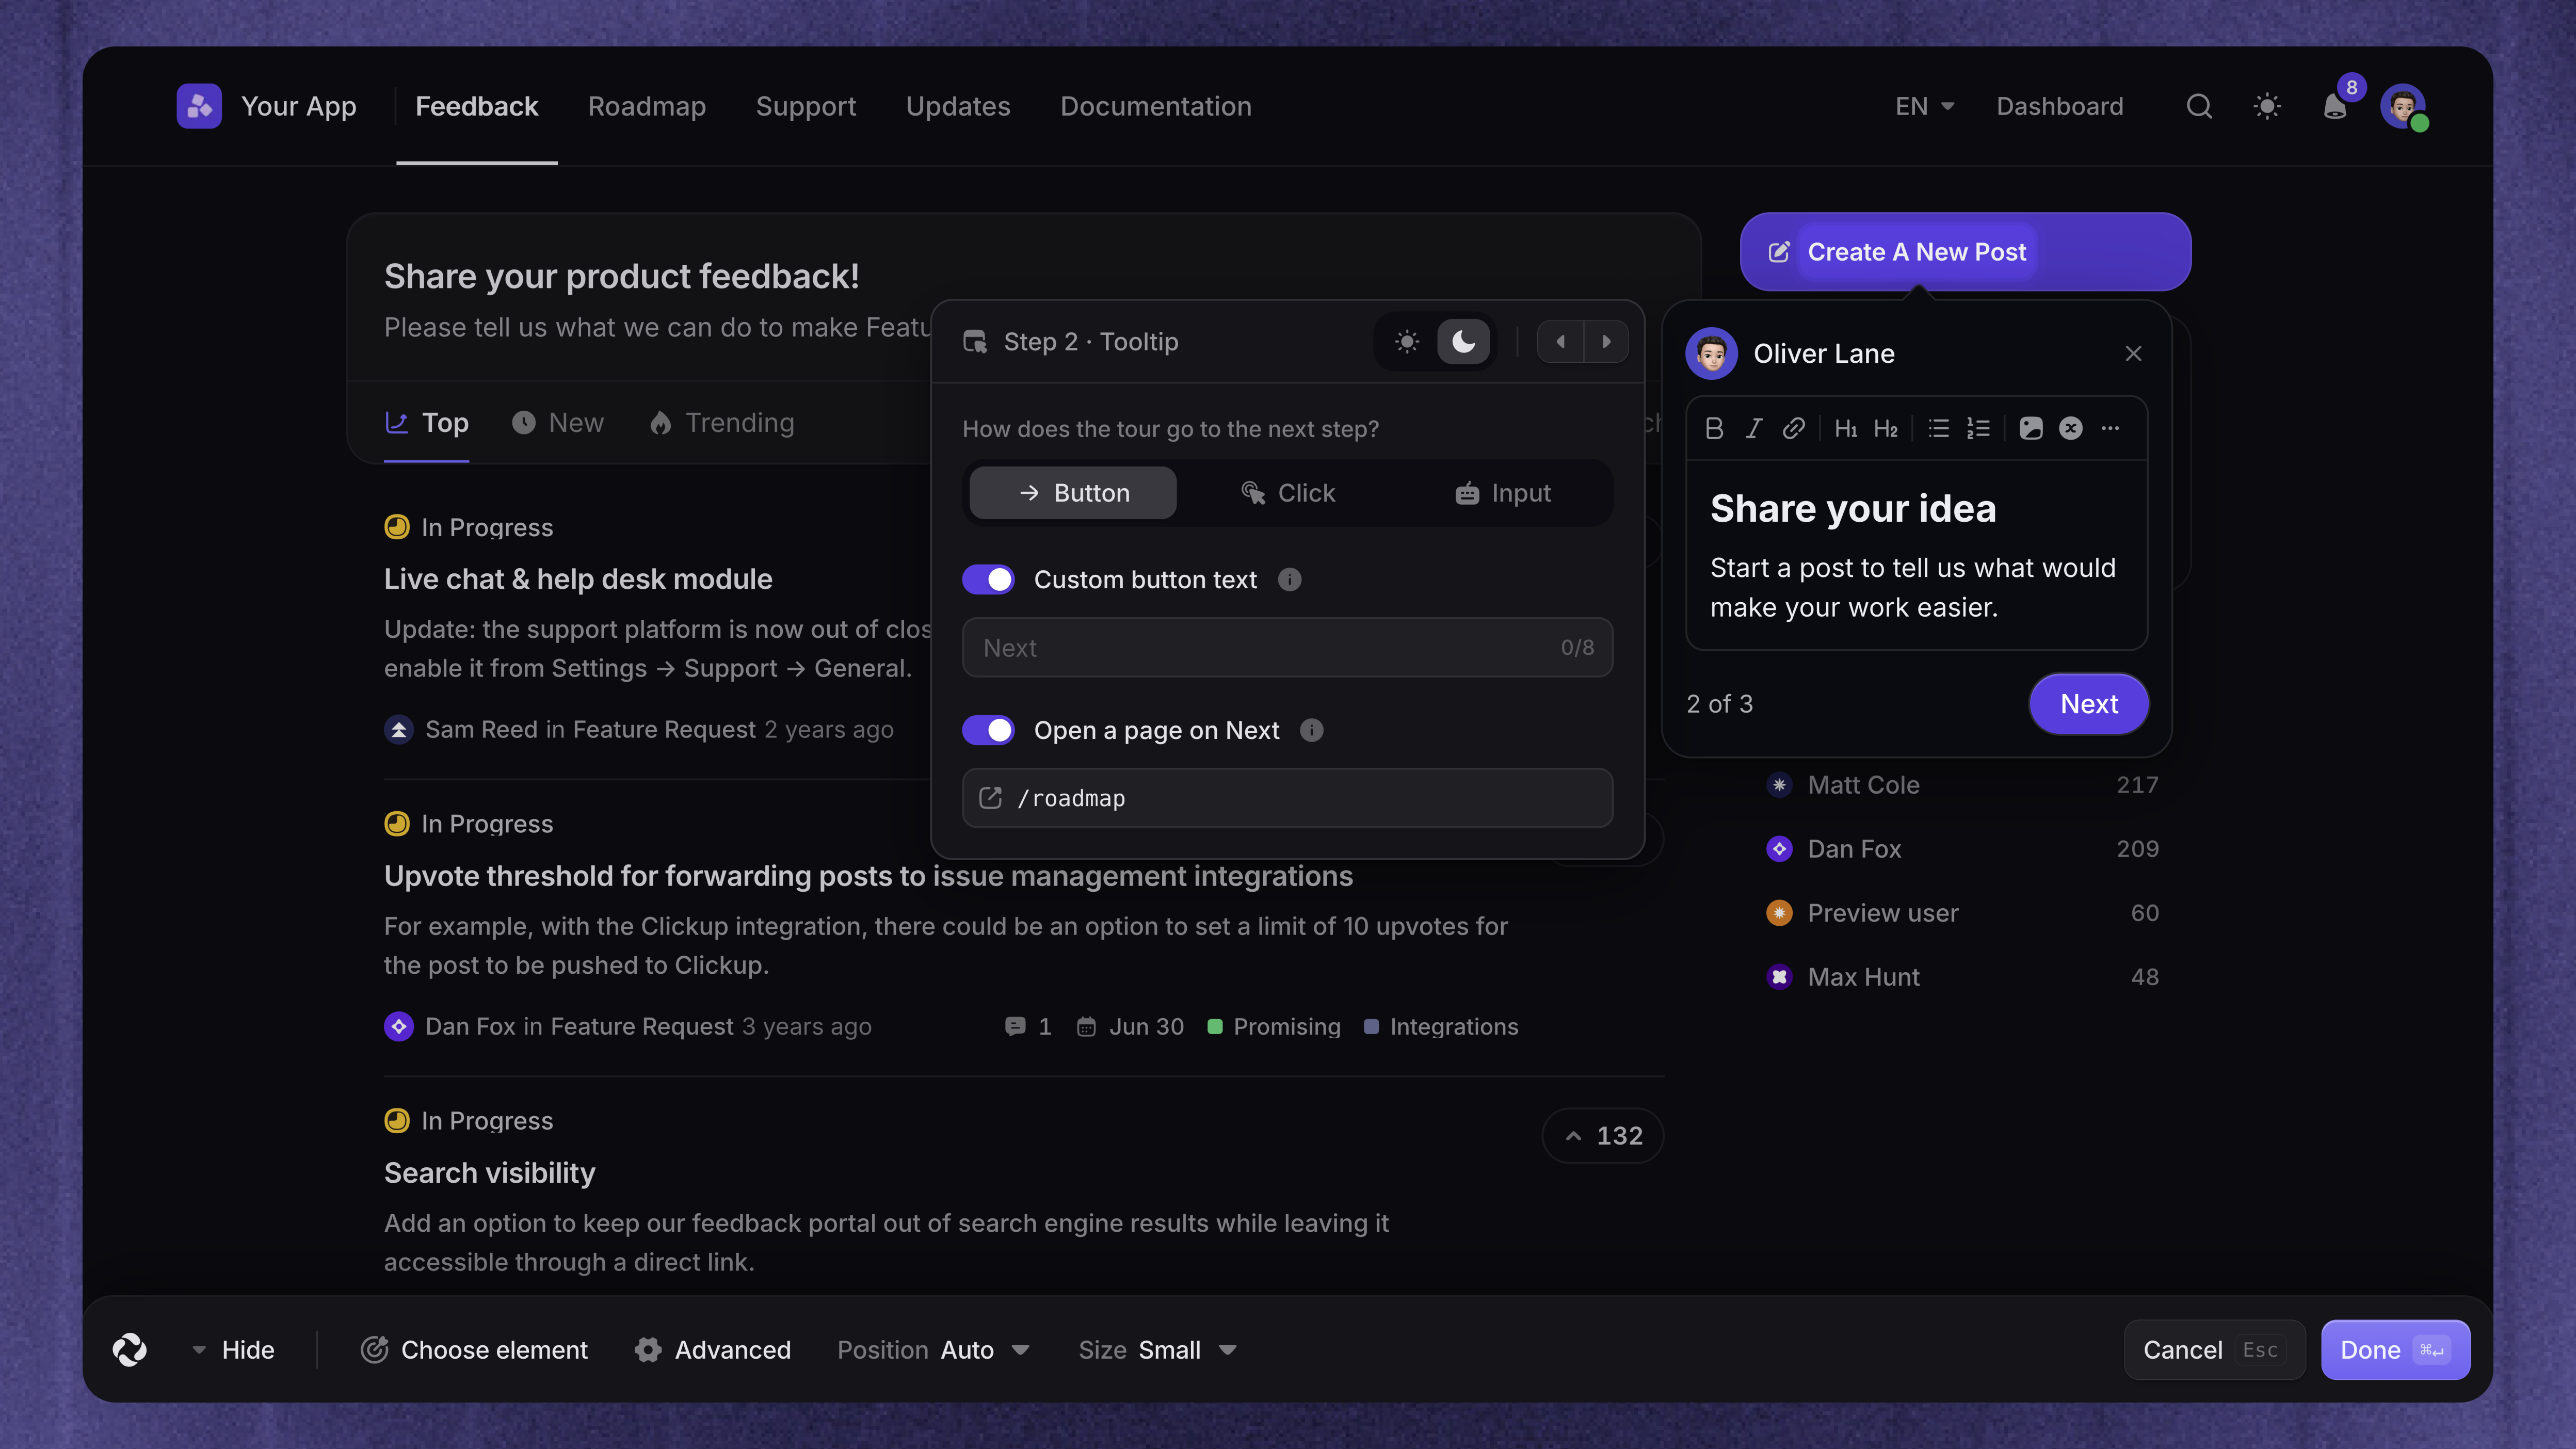
Task: Switch step preview to dark mode
Action: coord(1464,342)
